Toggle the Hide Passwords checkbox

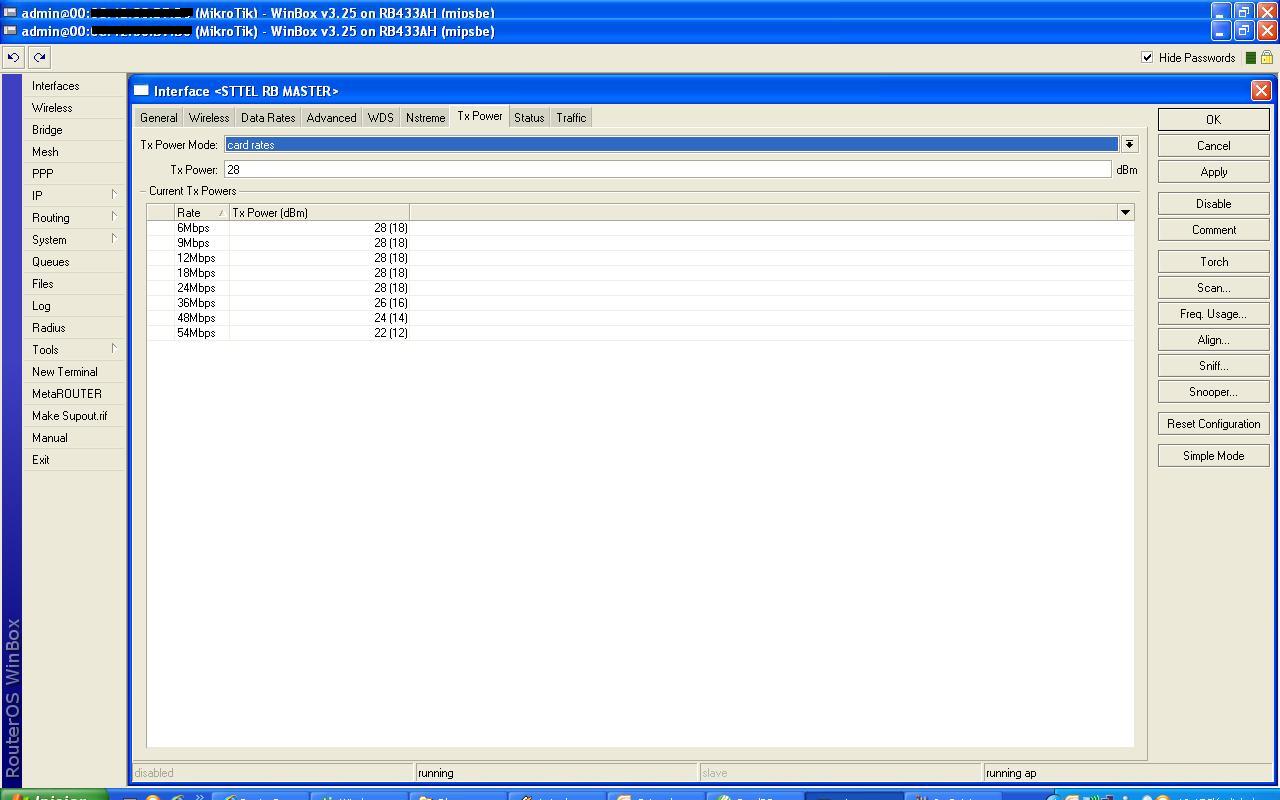pyautogui.click(x=1147, y=57)
